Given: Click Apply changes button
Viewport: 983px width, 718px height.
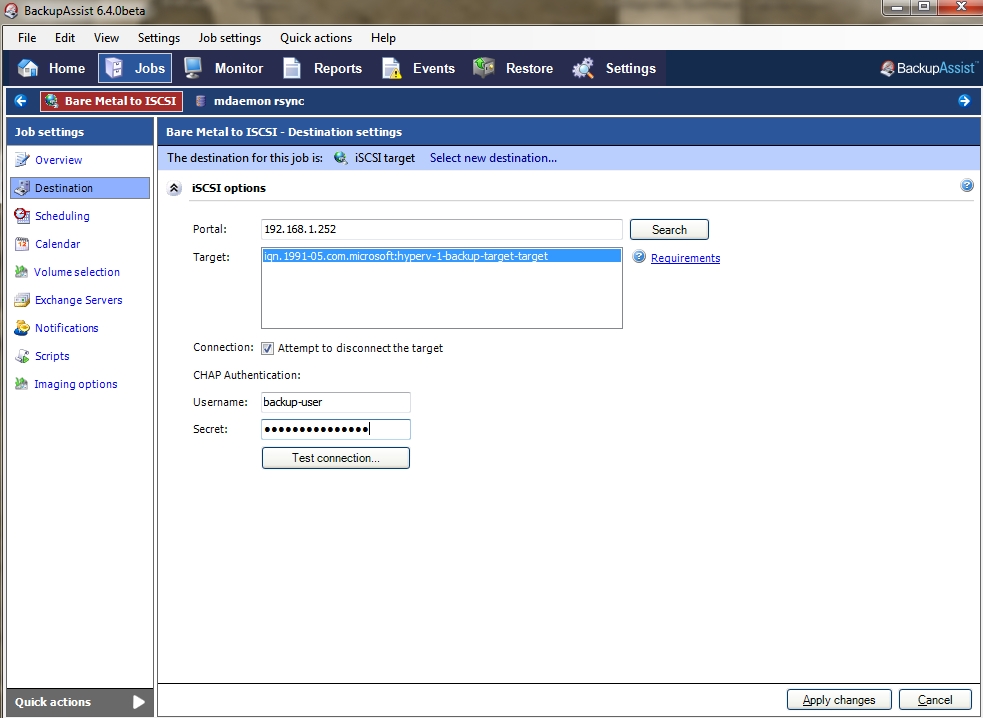Looking at the screenshot, I should (839, 700).
